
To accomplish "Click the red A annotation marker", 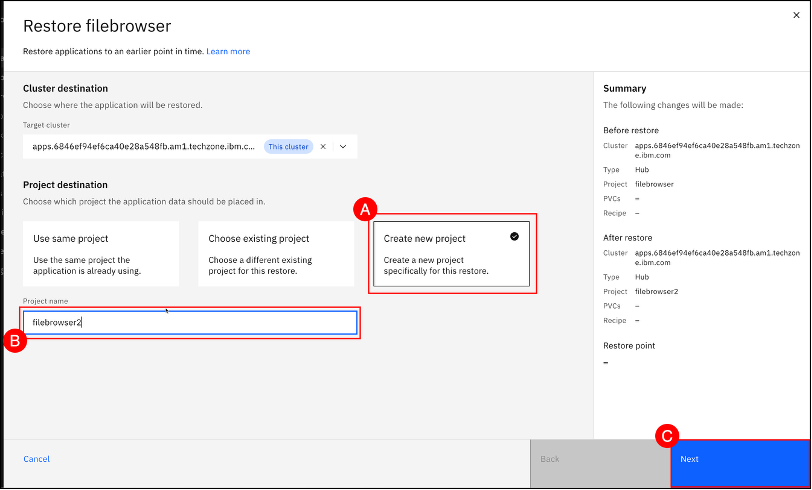I will 366,209.
